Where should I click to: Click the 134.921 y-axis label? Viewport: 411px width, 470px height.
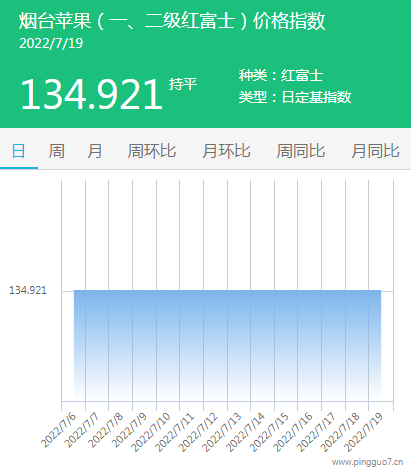click(x=28, y=290)
